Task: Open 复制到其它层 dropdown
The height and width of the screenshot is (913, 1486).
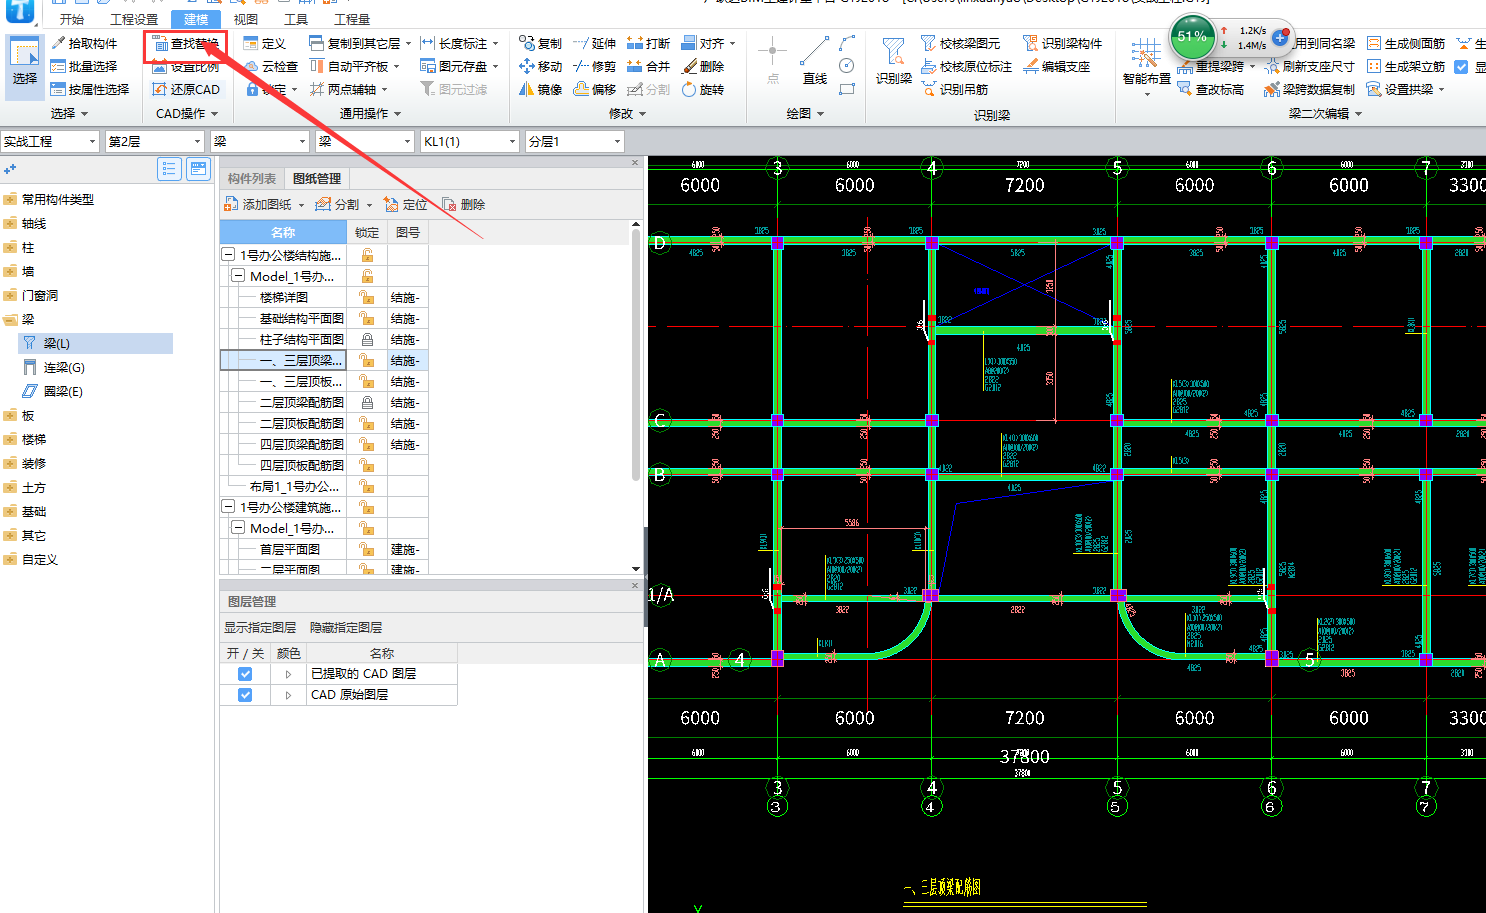Action: coord(409,43)
